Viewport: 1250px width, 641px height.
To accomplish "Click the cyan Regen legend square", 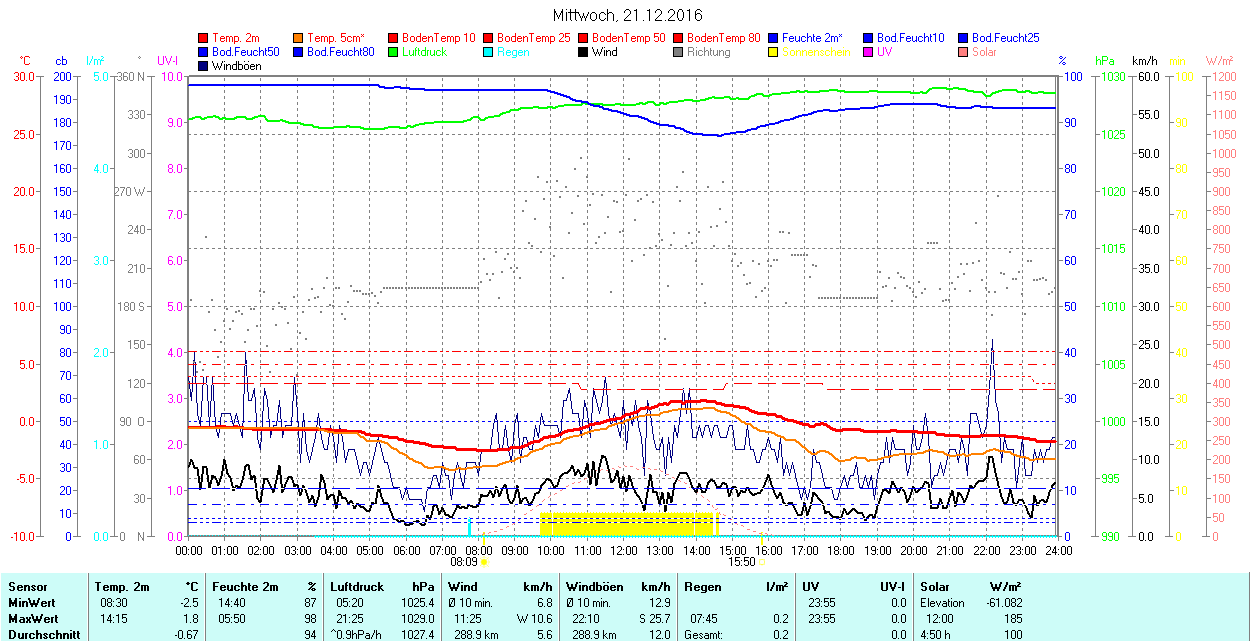I will 488,52.
